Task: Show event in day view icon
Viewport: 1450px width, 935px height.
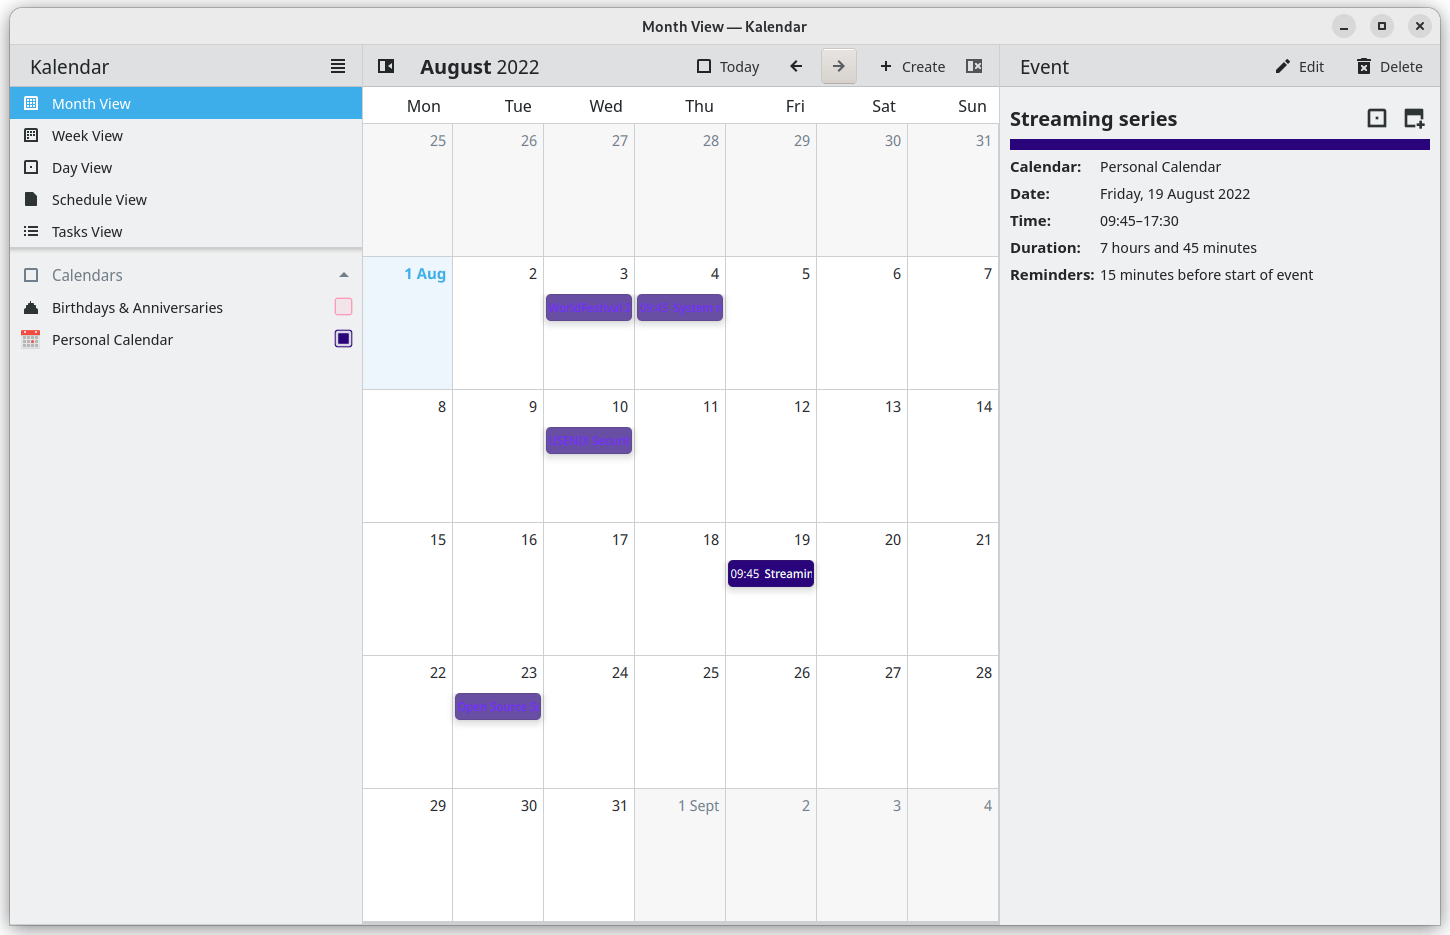Action: click(x=1377, y=118)
